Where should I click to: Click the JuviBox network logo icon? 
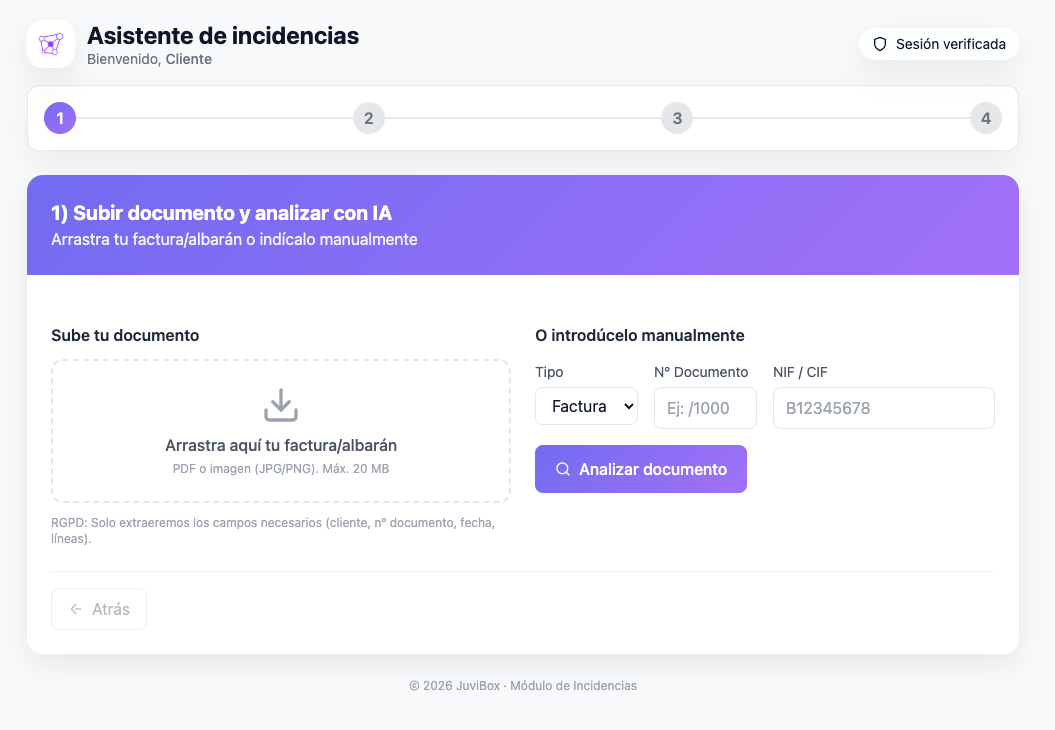click(51, 44)
